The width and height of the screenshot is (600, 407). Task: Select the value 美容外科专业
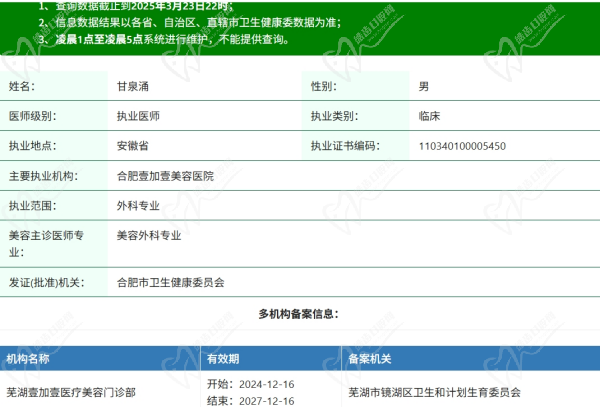tap(149, 236)
